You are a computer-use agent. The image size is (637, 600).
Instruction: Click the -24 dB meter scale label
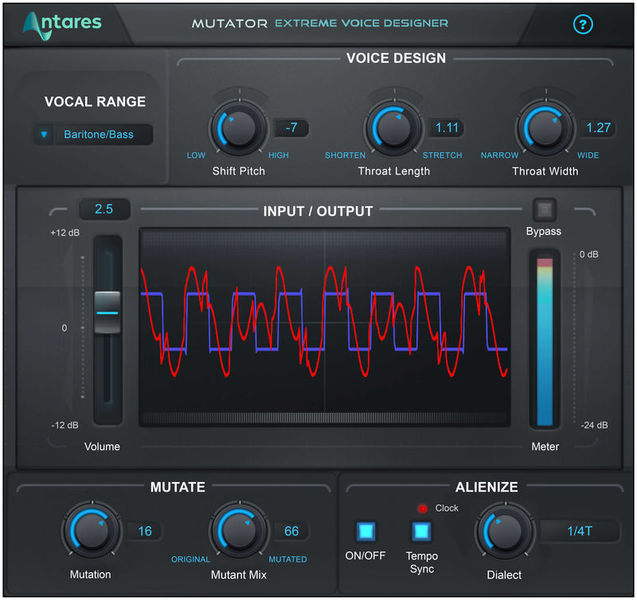[594, 425]
